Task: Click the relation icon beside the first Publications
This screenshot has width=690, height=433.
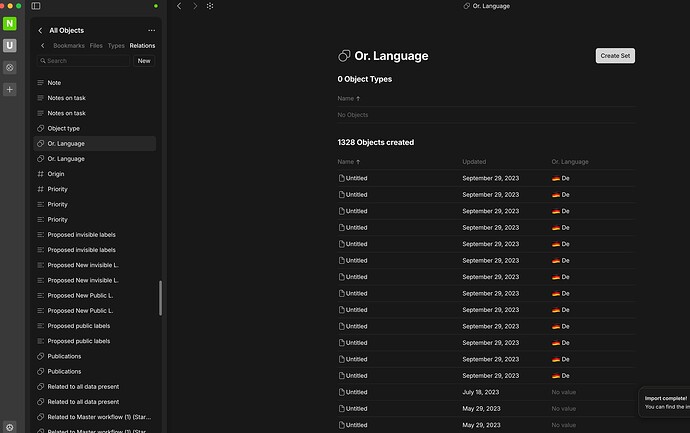Action: (40, 356)
